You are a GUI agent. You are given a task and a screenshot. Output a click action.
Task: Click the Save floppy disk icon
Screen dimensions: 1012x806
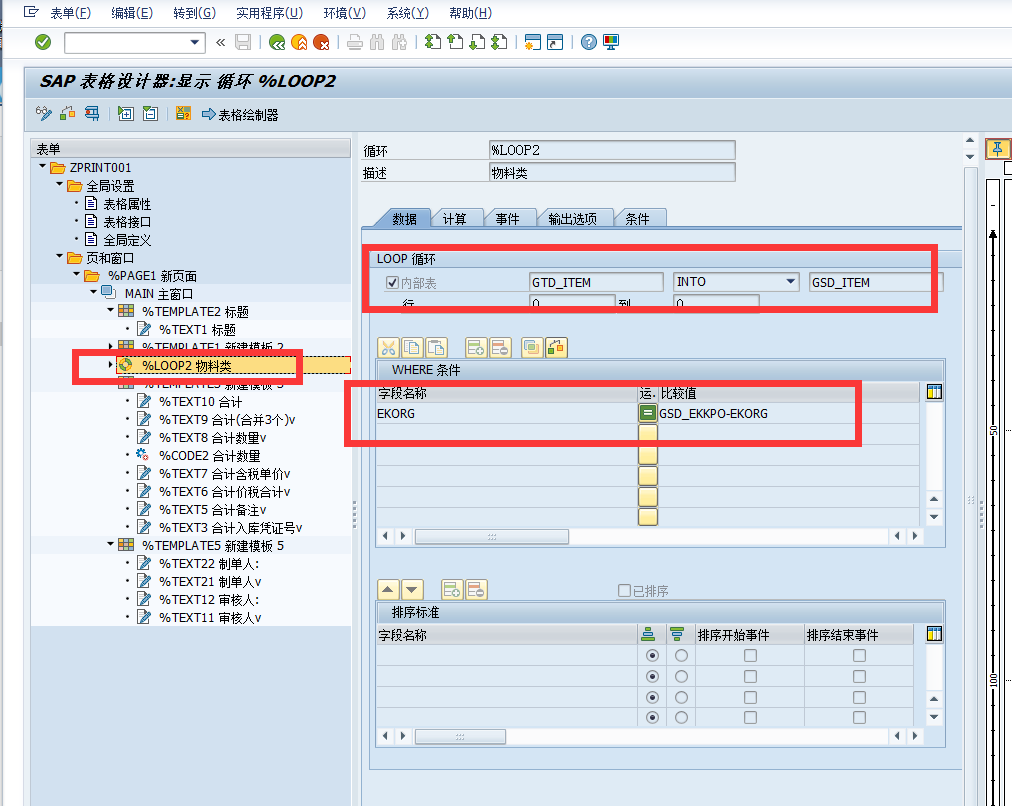coord(243,42)
